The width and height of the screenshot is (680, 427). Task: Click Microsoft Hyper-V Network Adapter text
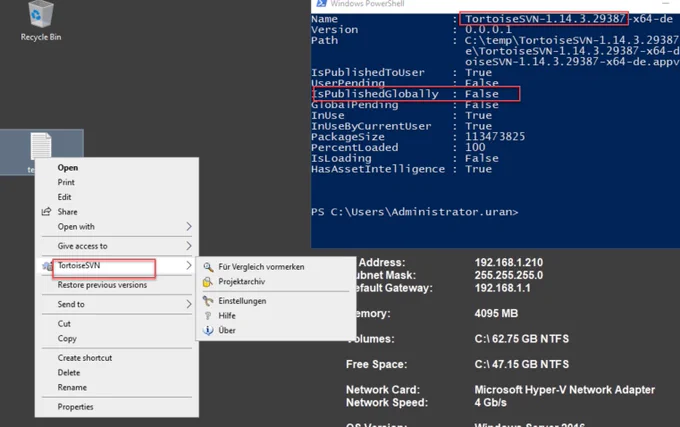coord(564,390)
